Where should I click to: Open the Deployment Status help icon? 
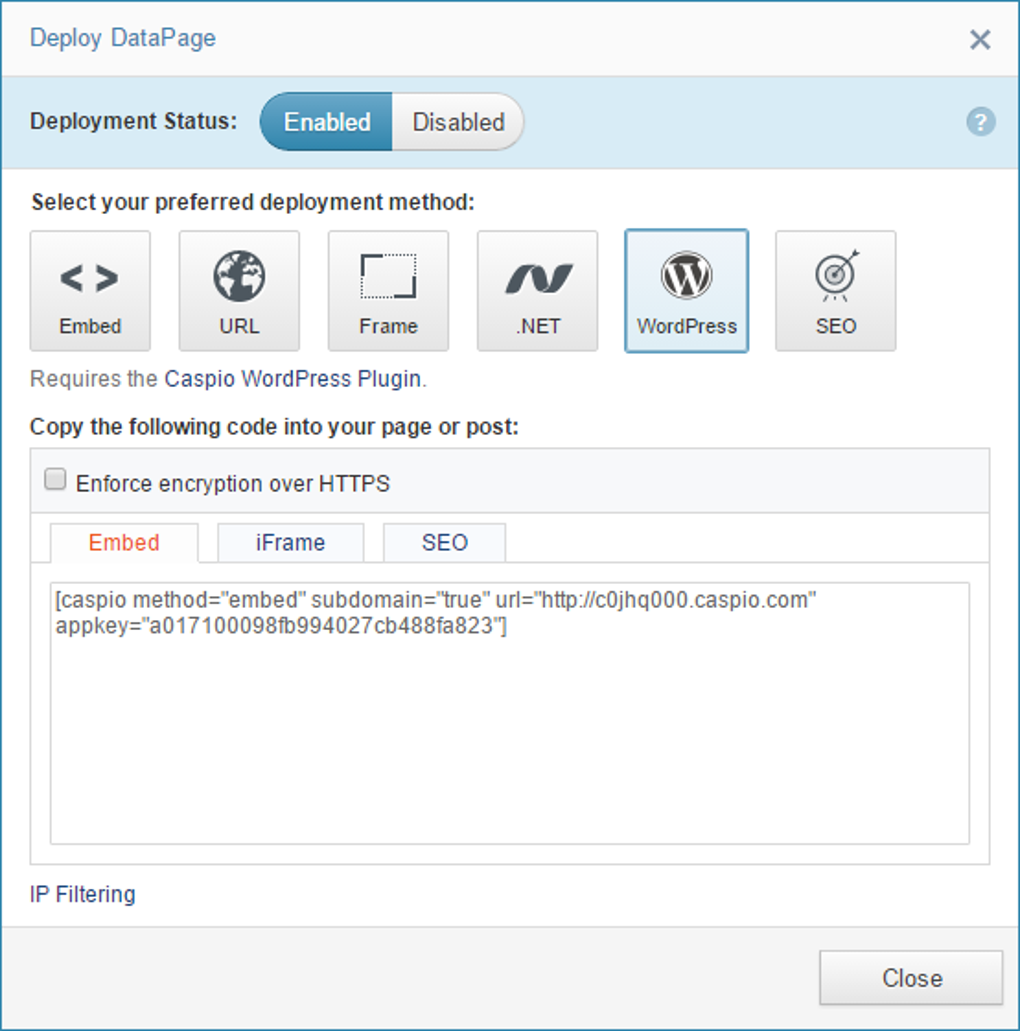[x=980, y=121]
